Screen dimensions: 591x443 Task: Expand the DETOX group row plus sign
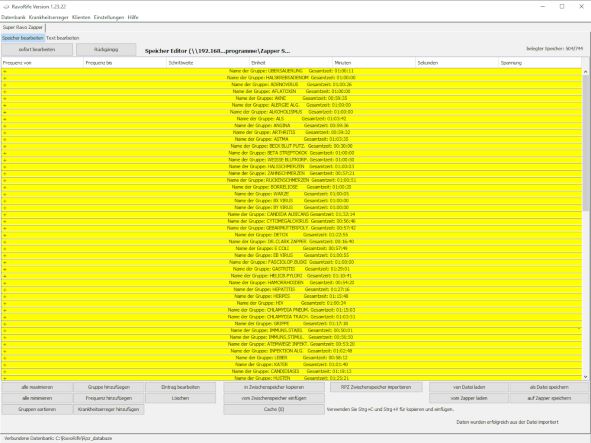pos(5,235)
